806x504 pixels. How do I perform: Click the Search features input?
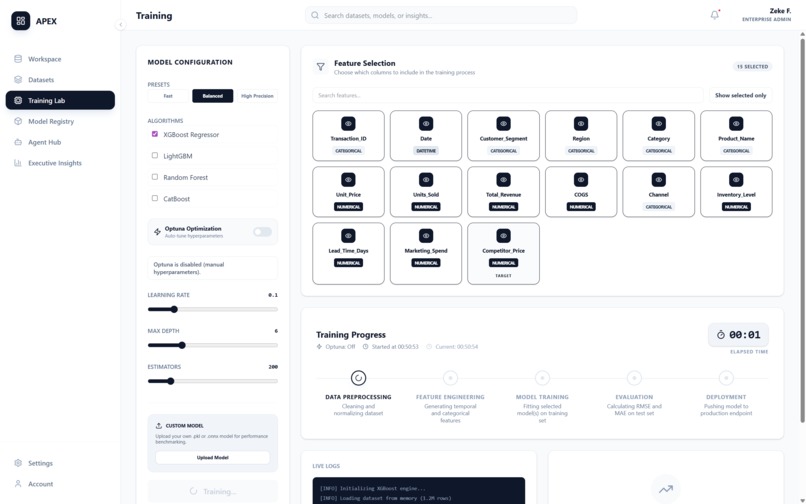pos(507,96)
